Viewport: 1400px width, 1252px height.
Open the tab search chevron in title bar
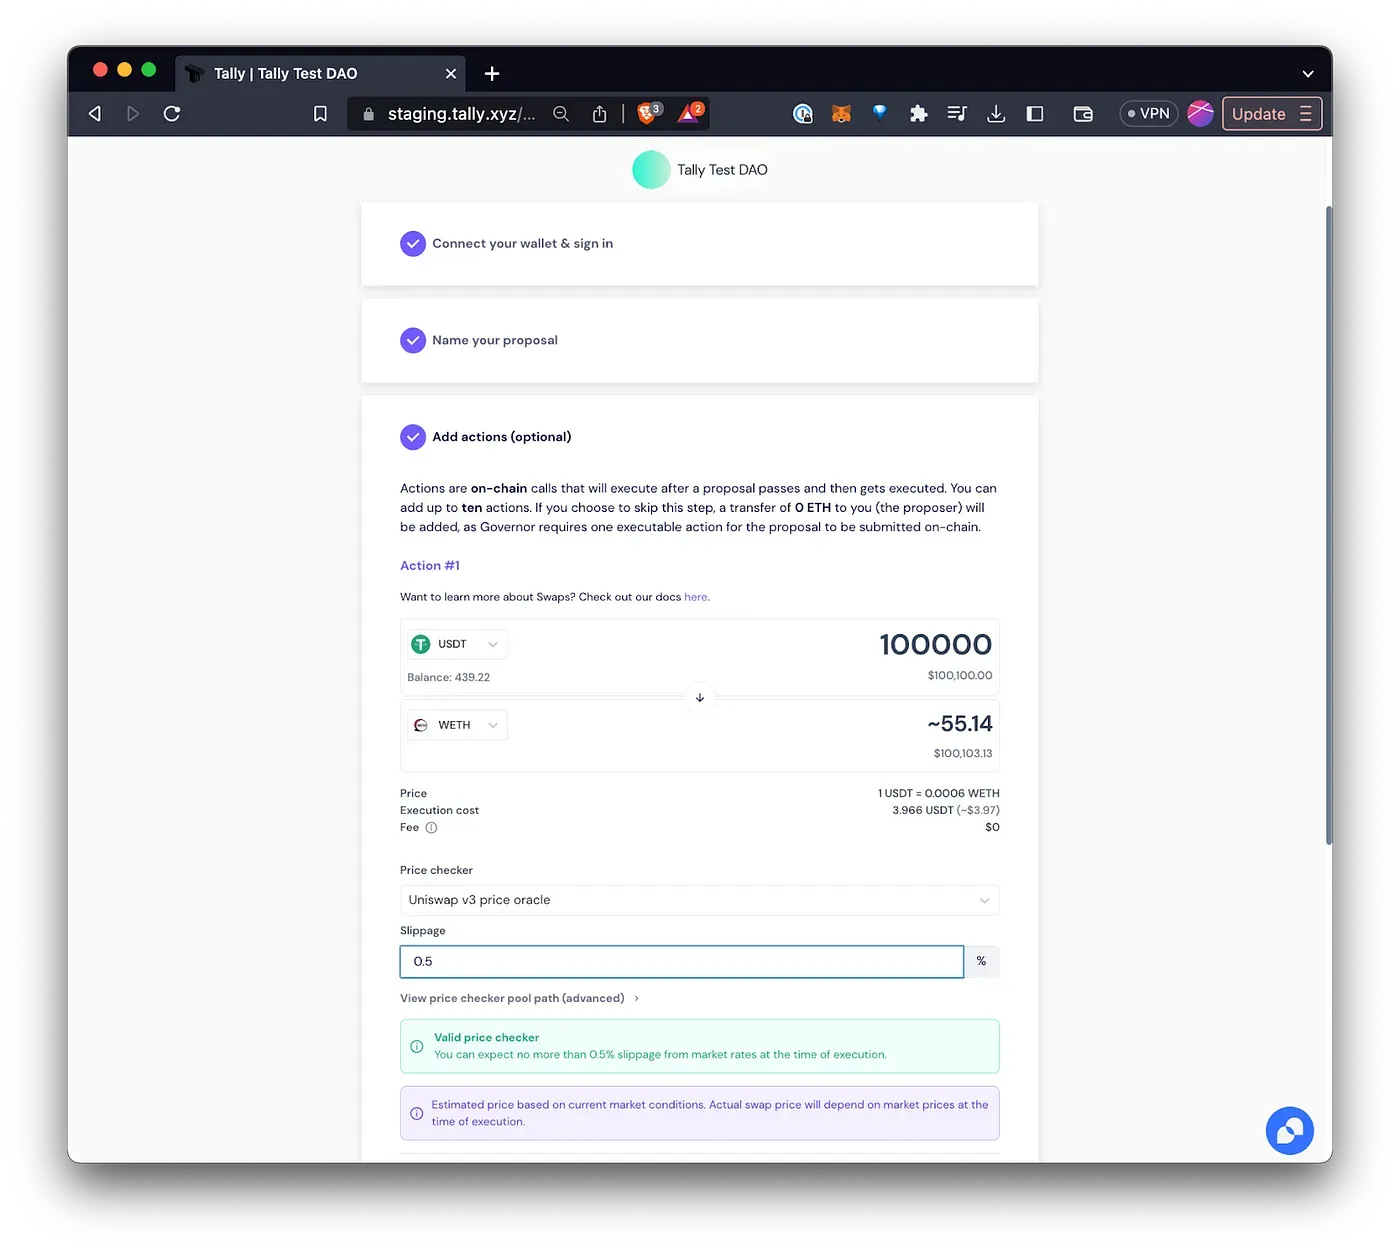click(x=1307, y=74)
